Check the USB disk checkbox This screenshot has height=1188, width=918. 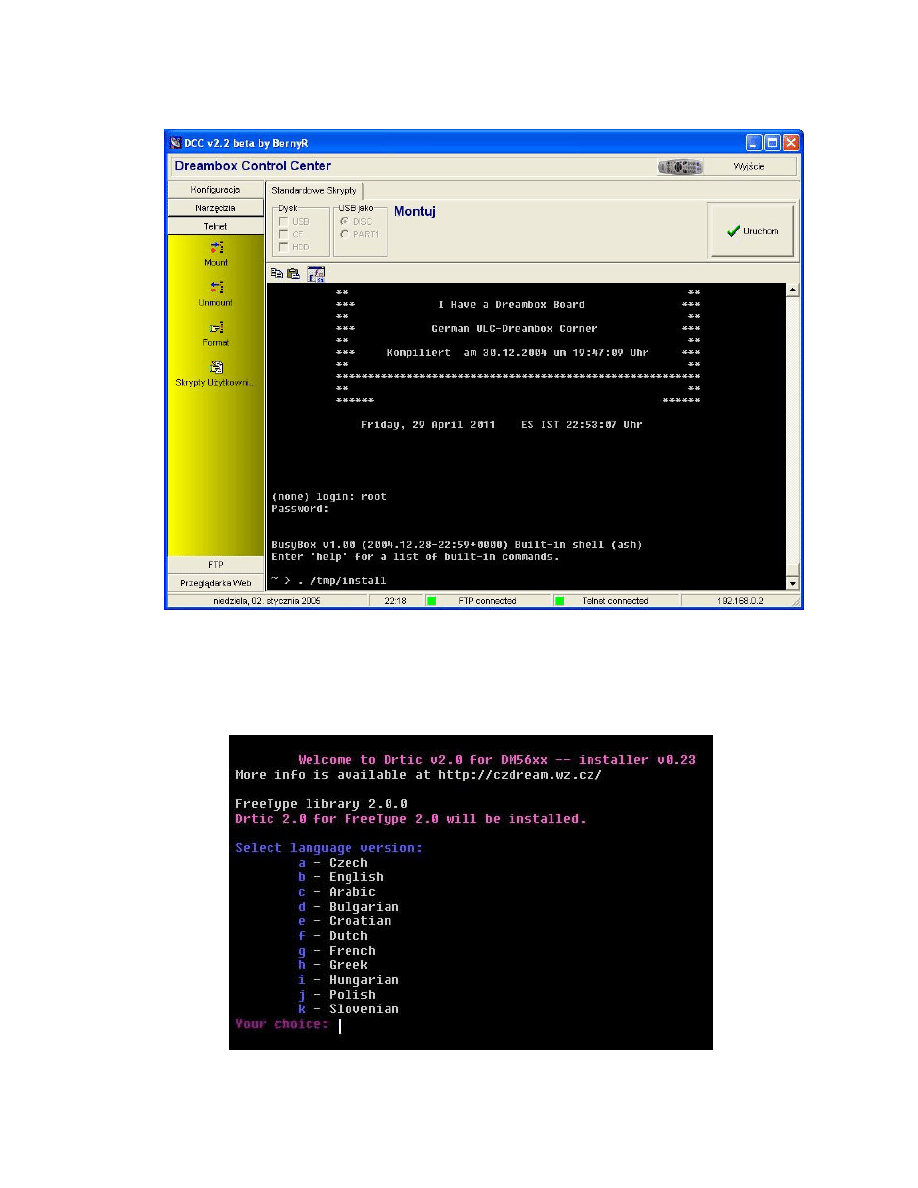pos(284,221)
